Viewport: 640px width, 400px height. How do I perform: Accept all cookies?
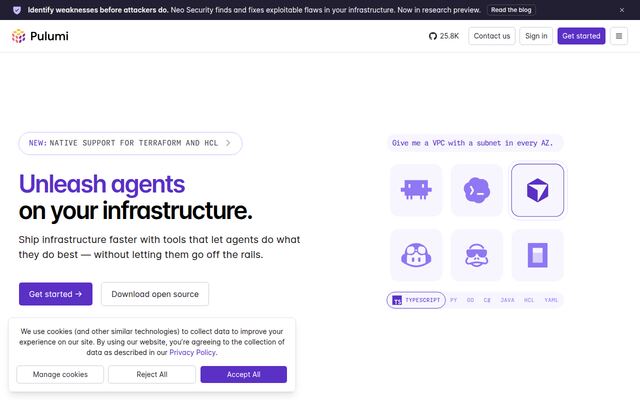tap(244, 374)
